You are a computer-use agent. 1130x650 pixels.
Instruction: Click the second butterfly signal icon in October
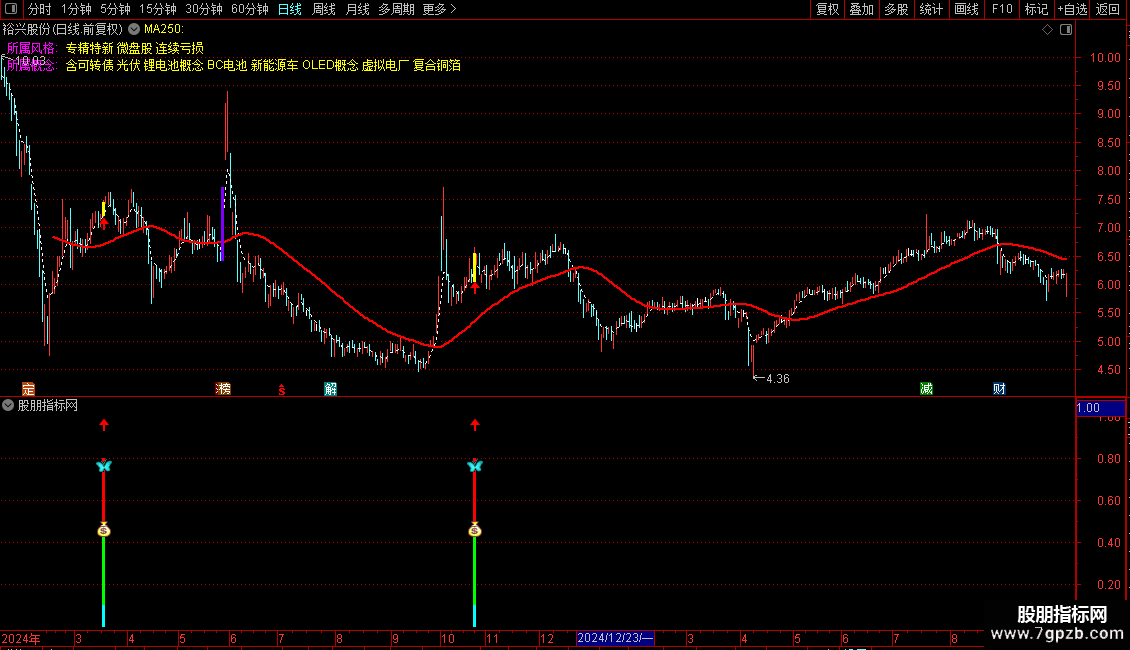coord(474,466)
